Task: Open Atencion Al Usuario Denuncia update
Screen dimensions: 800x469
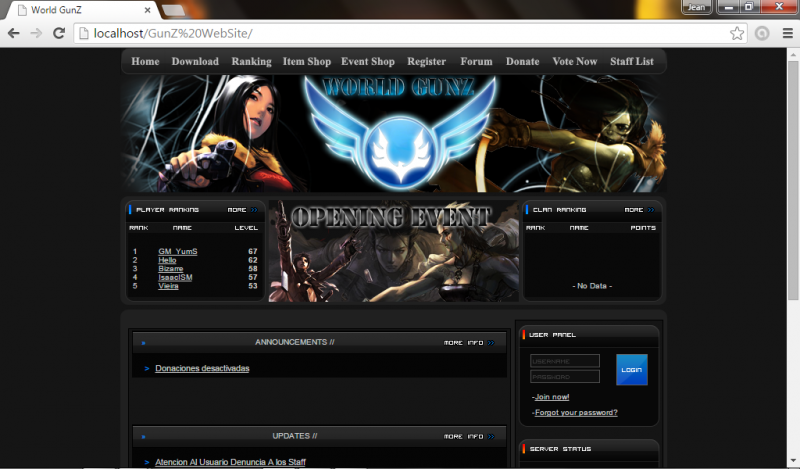Action: pos(230,462)
